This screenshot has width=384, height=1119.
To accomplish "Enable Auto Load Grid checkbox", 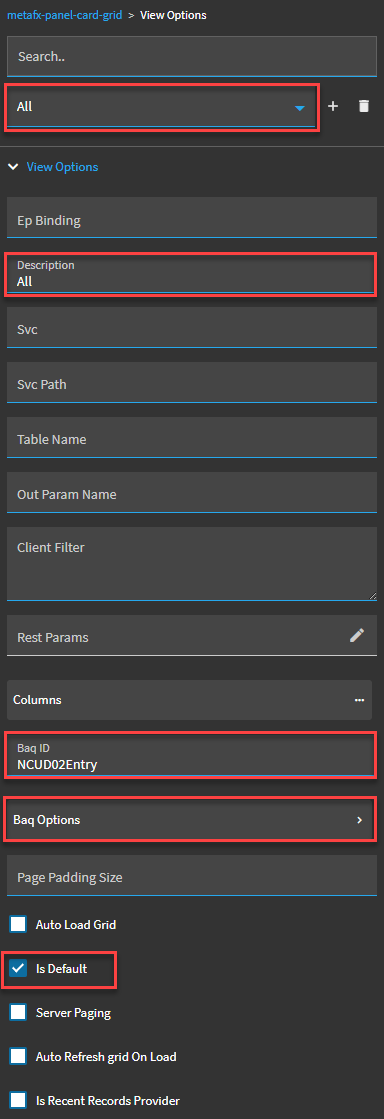I will click(x=19, y=925).
